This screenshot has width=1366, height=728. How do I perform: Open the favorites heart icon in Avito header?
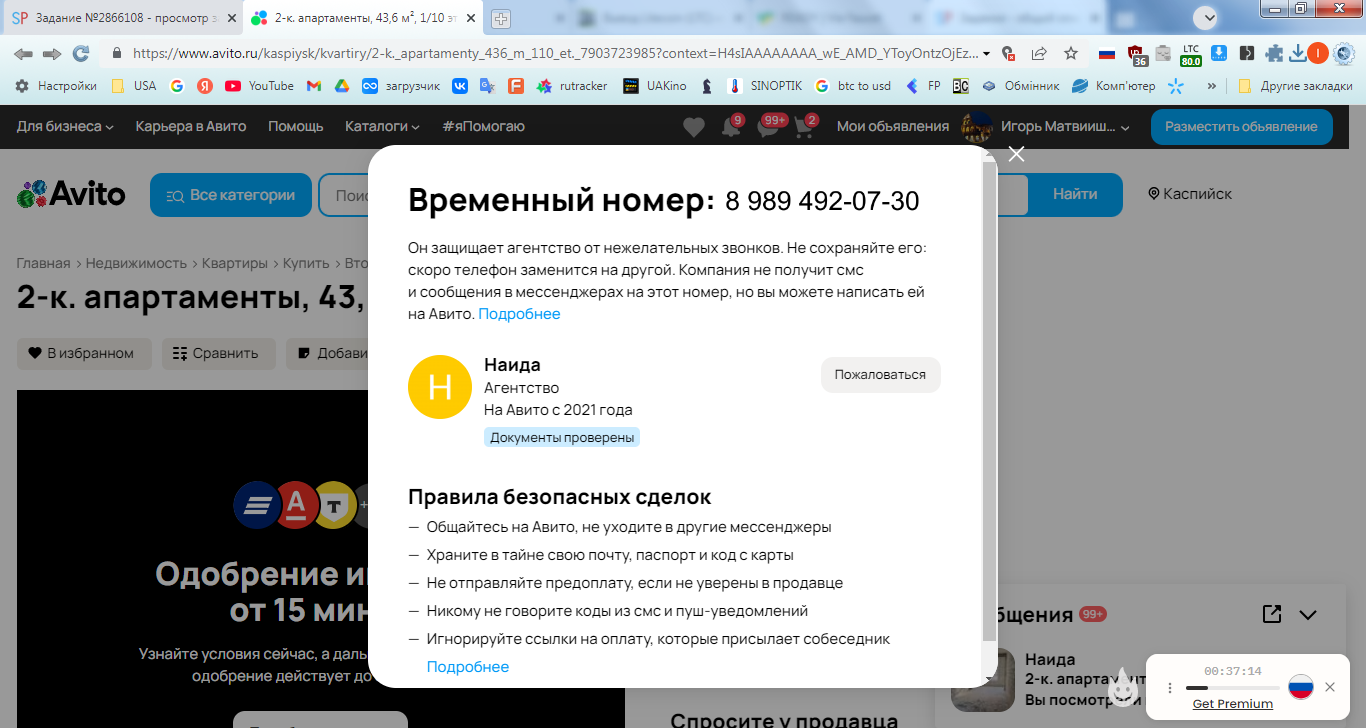(693, 127)
